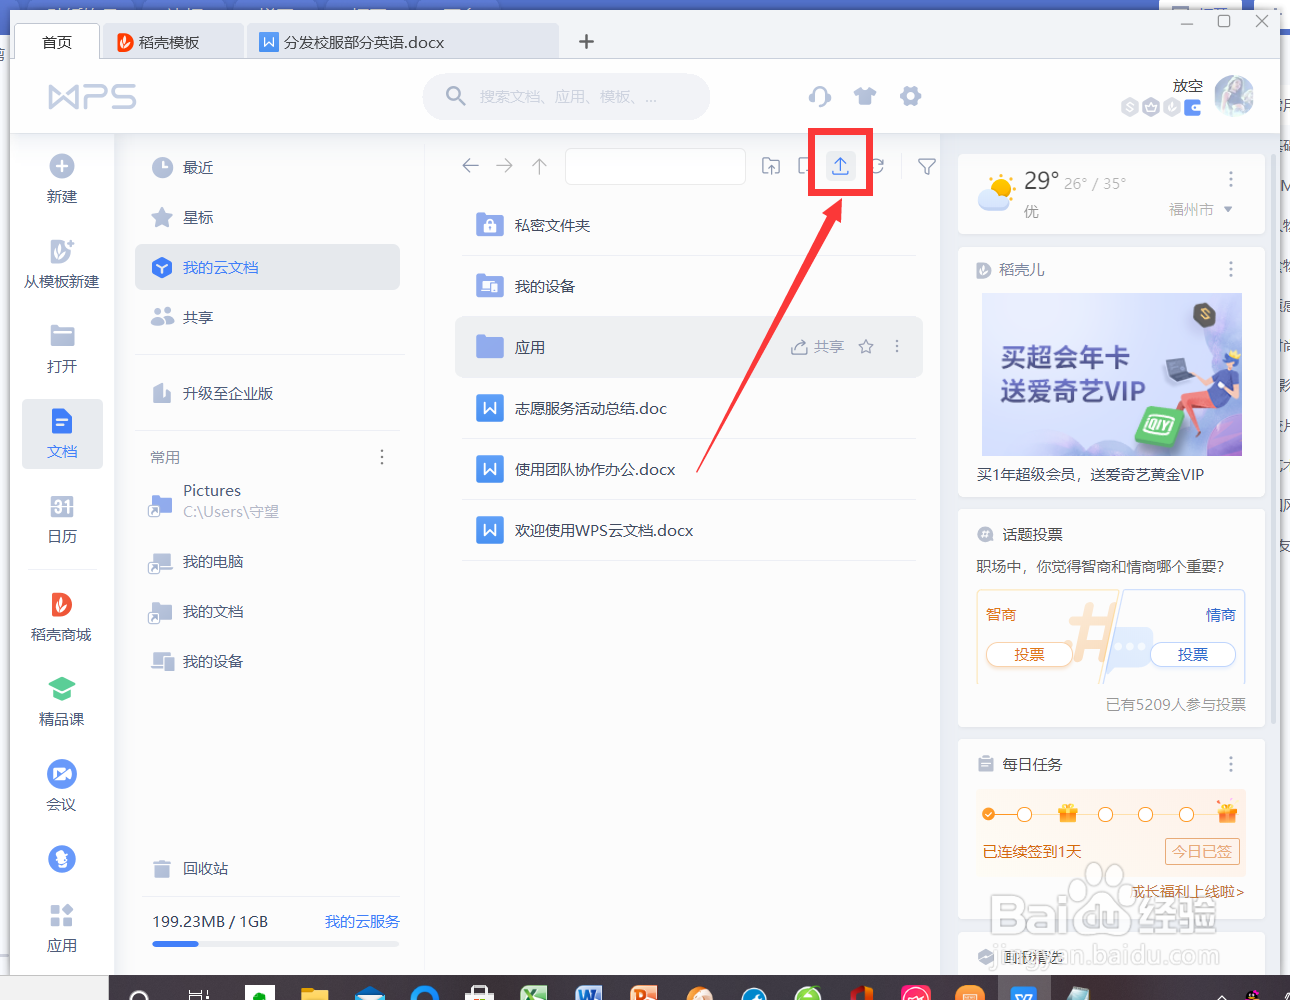Click 今日已签 daily sign-in button
This screenshot has width=1290, height=1000.
click(1202, 851)
